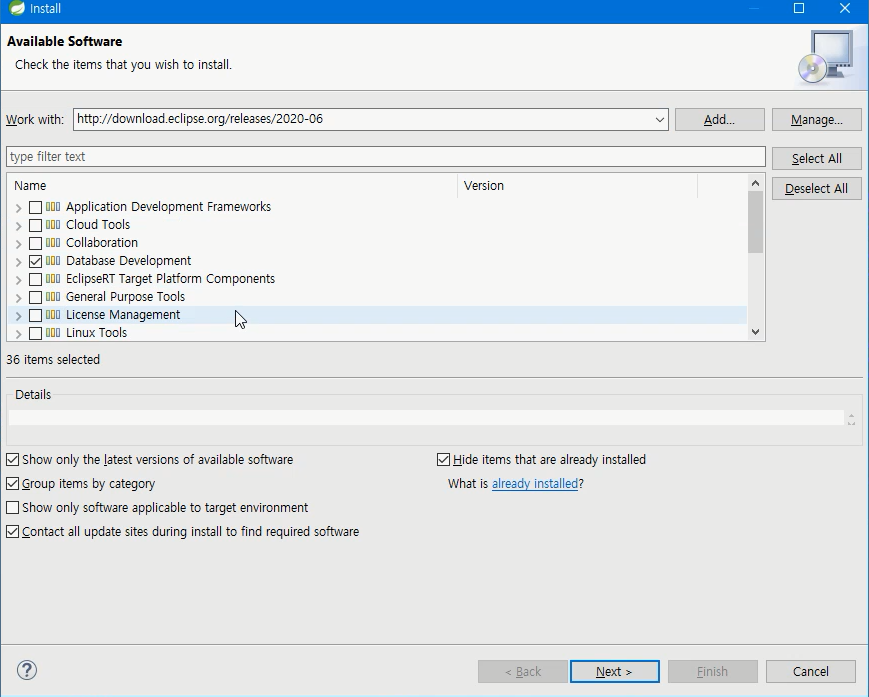Expand General Purpose Tools category
The image size is (869, 697).
tap(18, 298)
